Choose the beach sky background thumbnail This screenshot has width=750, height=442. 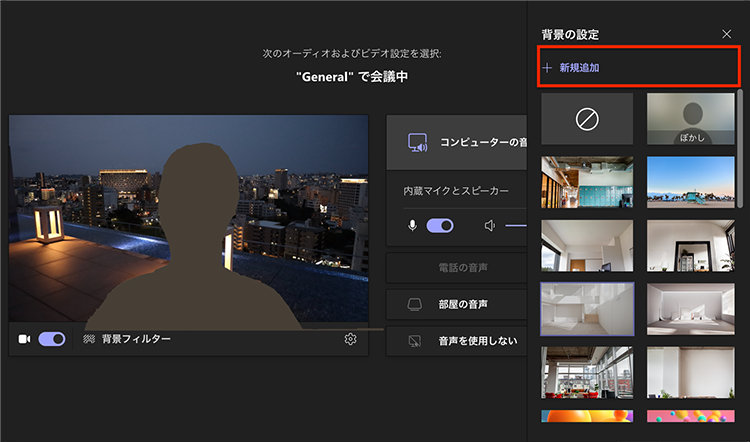[x=692, y=181]
